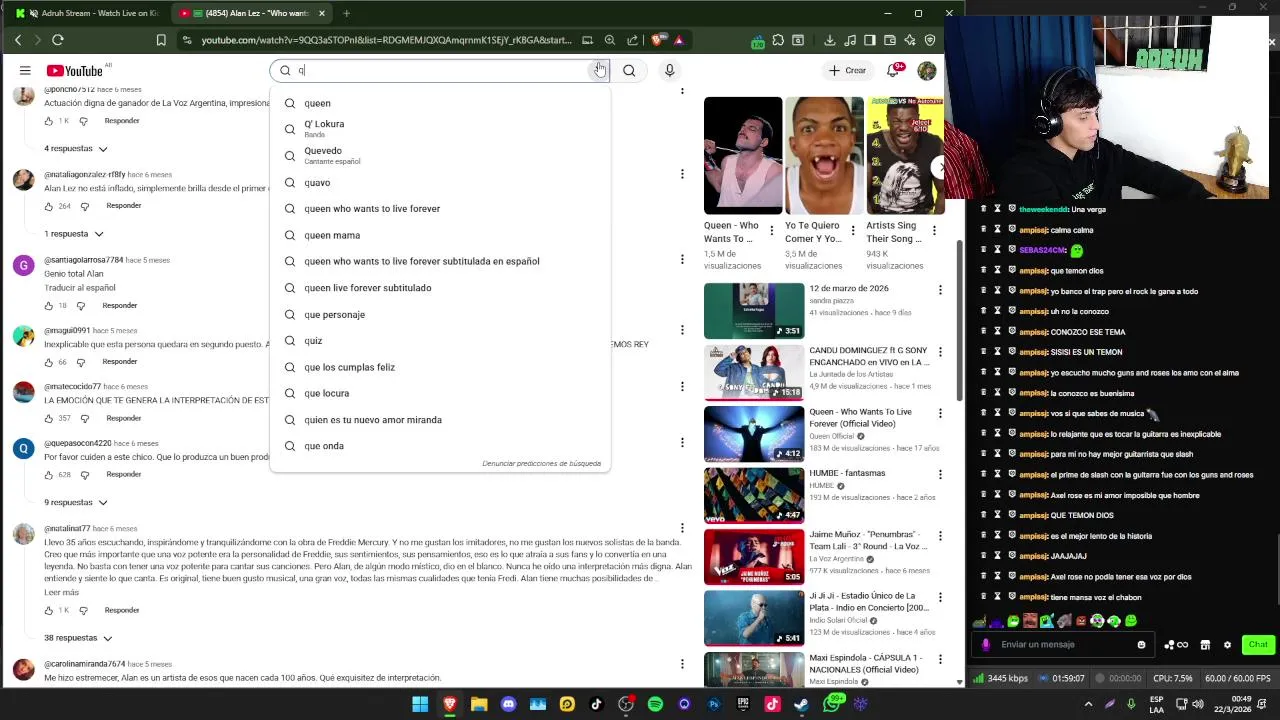Image resolution: width=1280 pixels, height=720 pixels.
Task: Open Spotify from the taskbar
Action: click(655, 704)
